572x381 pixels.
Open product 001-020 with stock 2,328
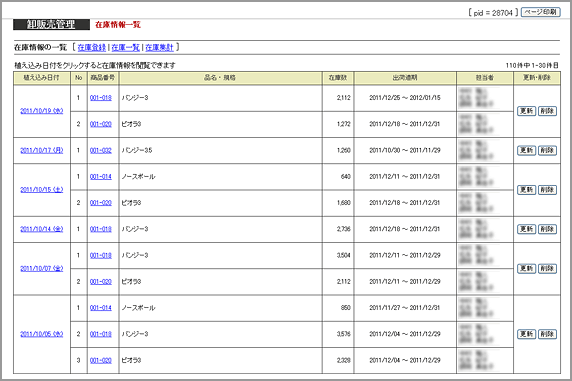click(x=101, y=361)
